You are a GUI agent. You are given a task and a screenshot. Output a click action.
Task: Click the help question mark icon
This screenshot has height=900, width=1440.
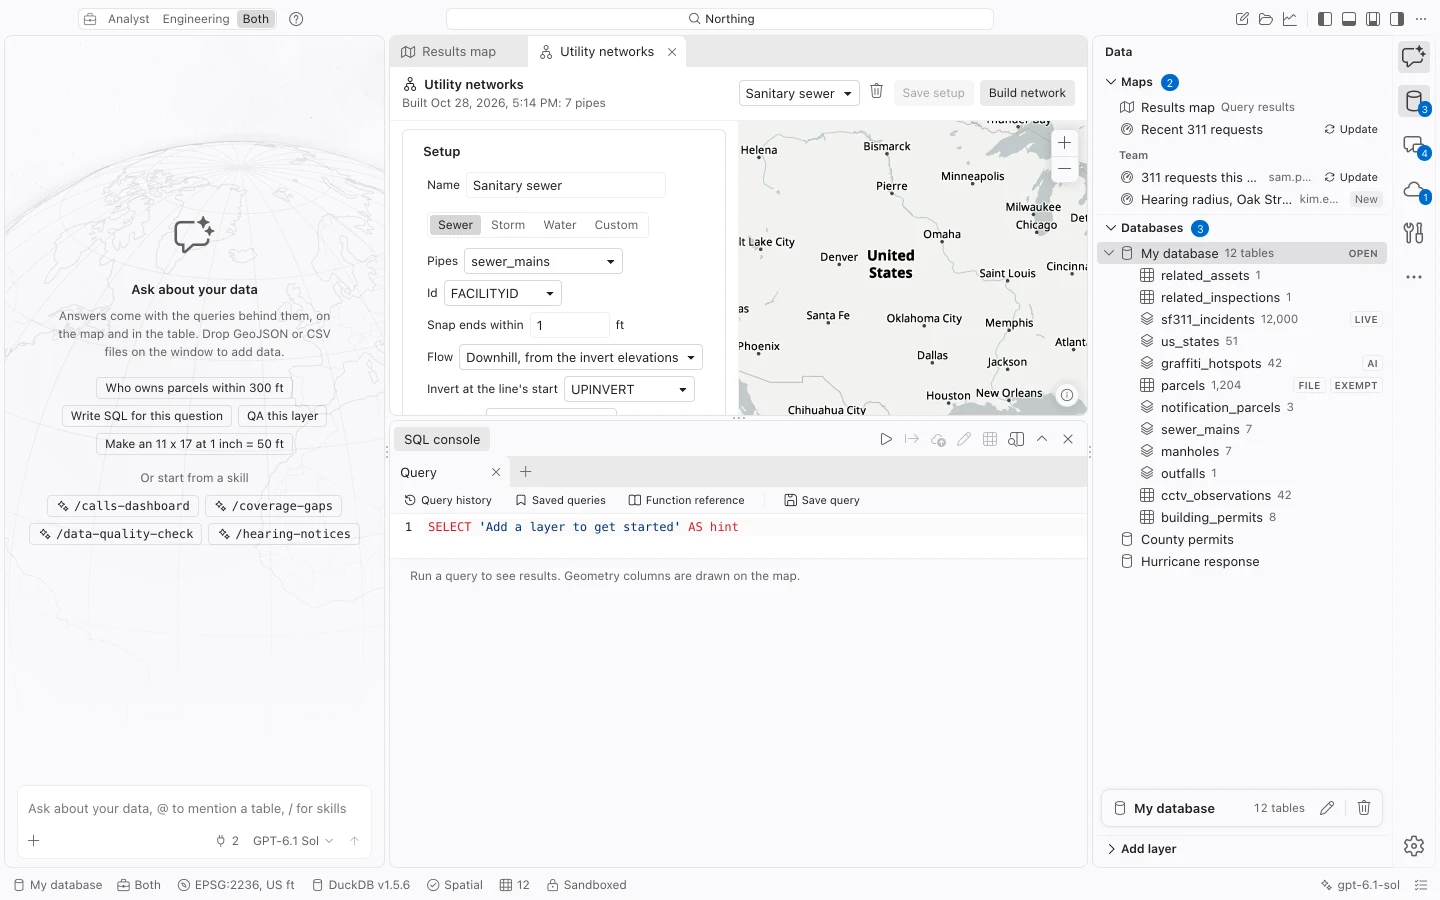(296, 19)
